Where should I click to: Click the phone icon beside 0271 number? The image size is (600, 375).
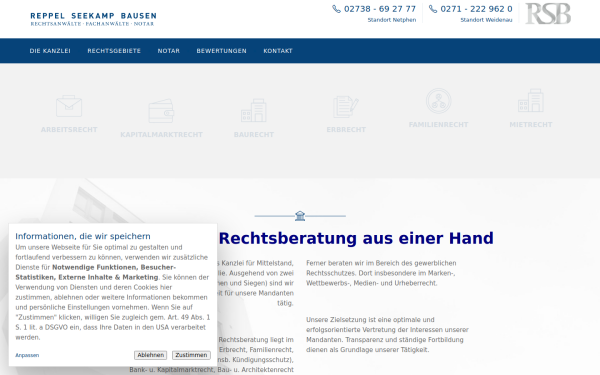(433, 9)
